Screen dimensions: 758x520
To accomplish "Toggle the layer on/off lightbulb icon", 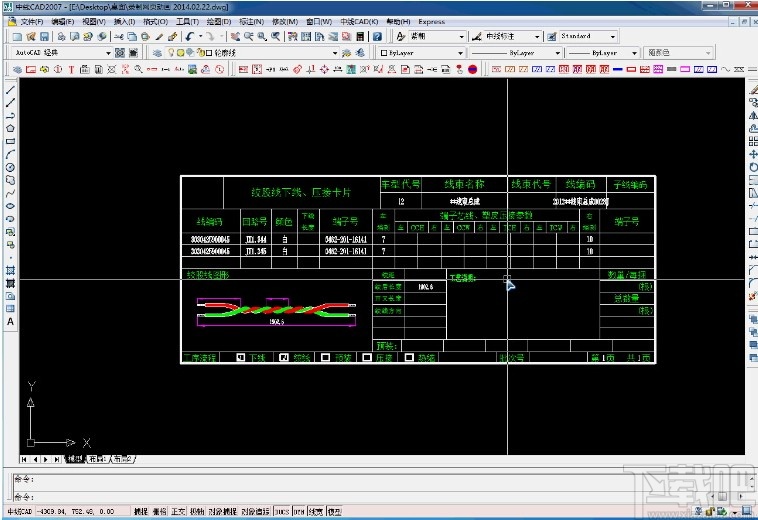I will point(171,53).
